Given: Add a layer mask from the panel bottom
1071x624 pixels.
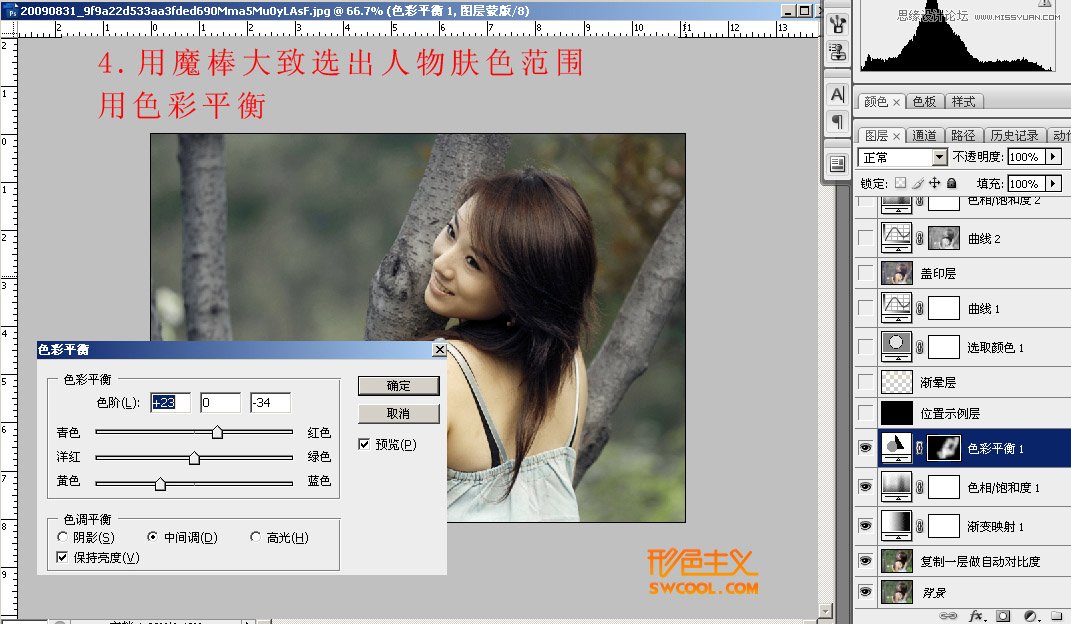Looking at the screenshot, I should tap(1003, 616).
